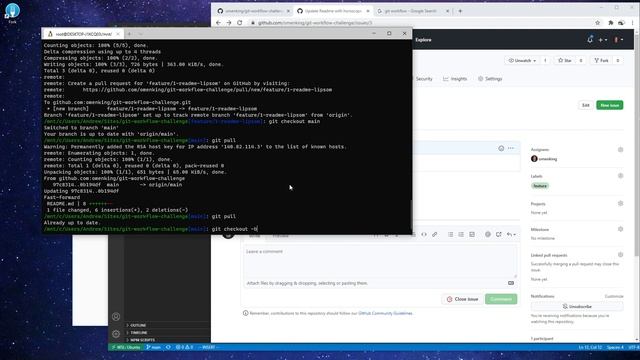
Task: Click the Markdown supported icon below the comment box
Action: pos(511,283)
